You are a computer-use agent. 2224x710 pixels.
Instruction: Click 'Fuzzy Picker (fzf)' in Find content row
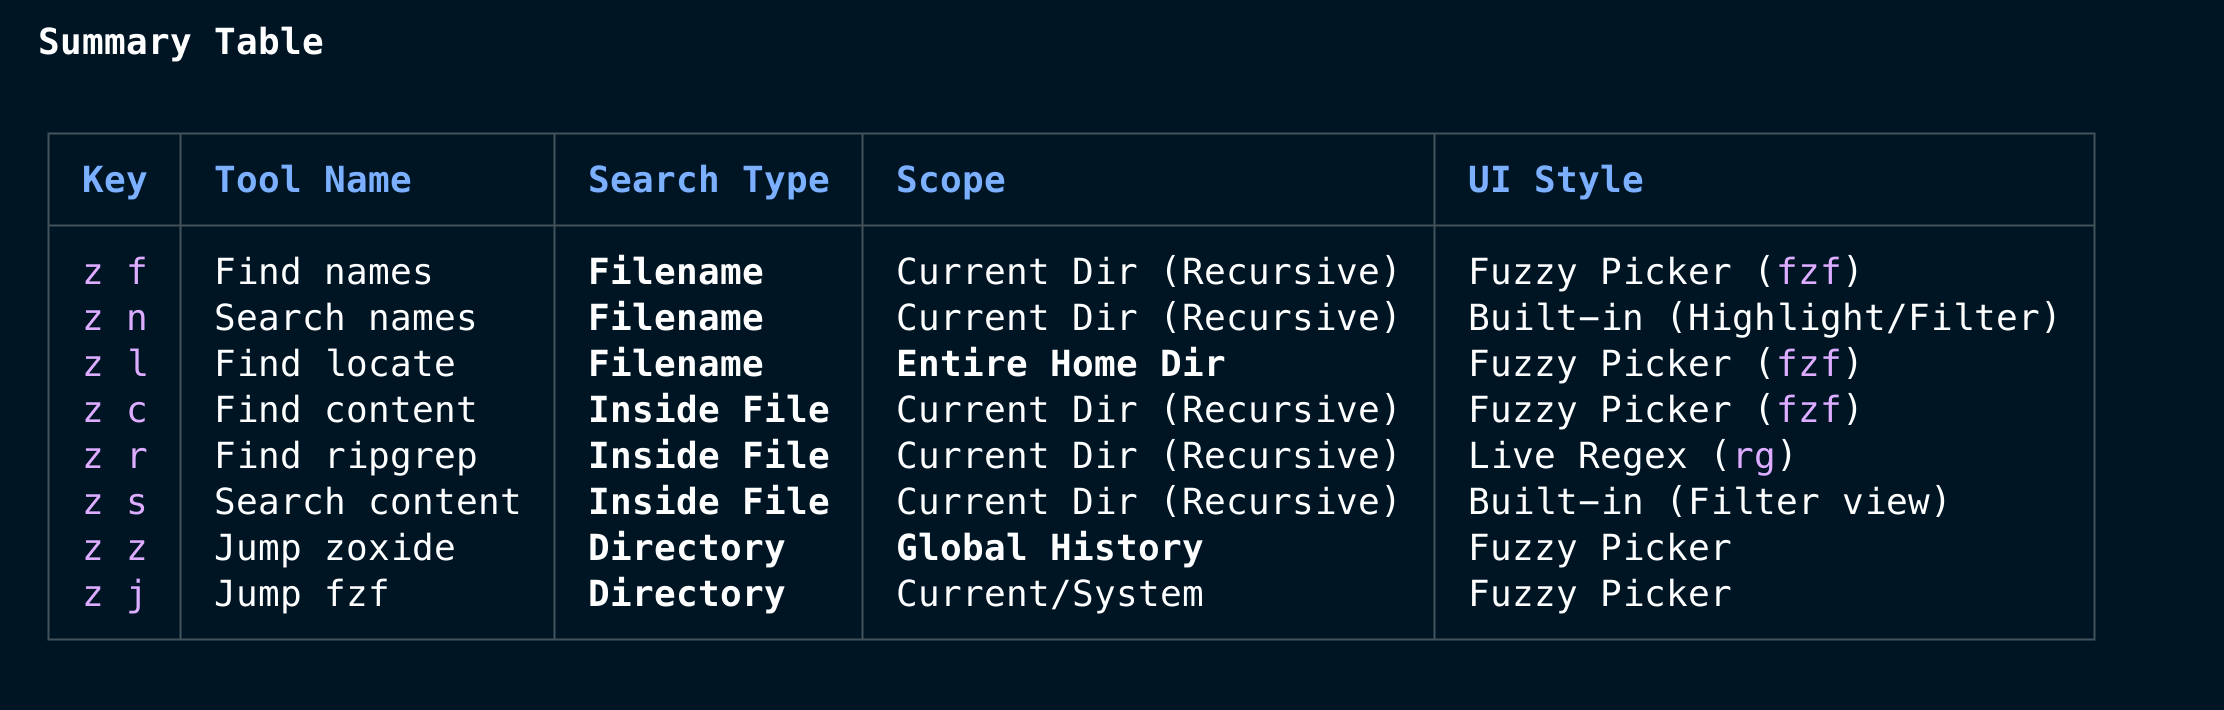pos(1665,410)
